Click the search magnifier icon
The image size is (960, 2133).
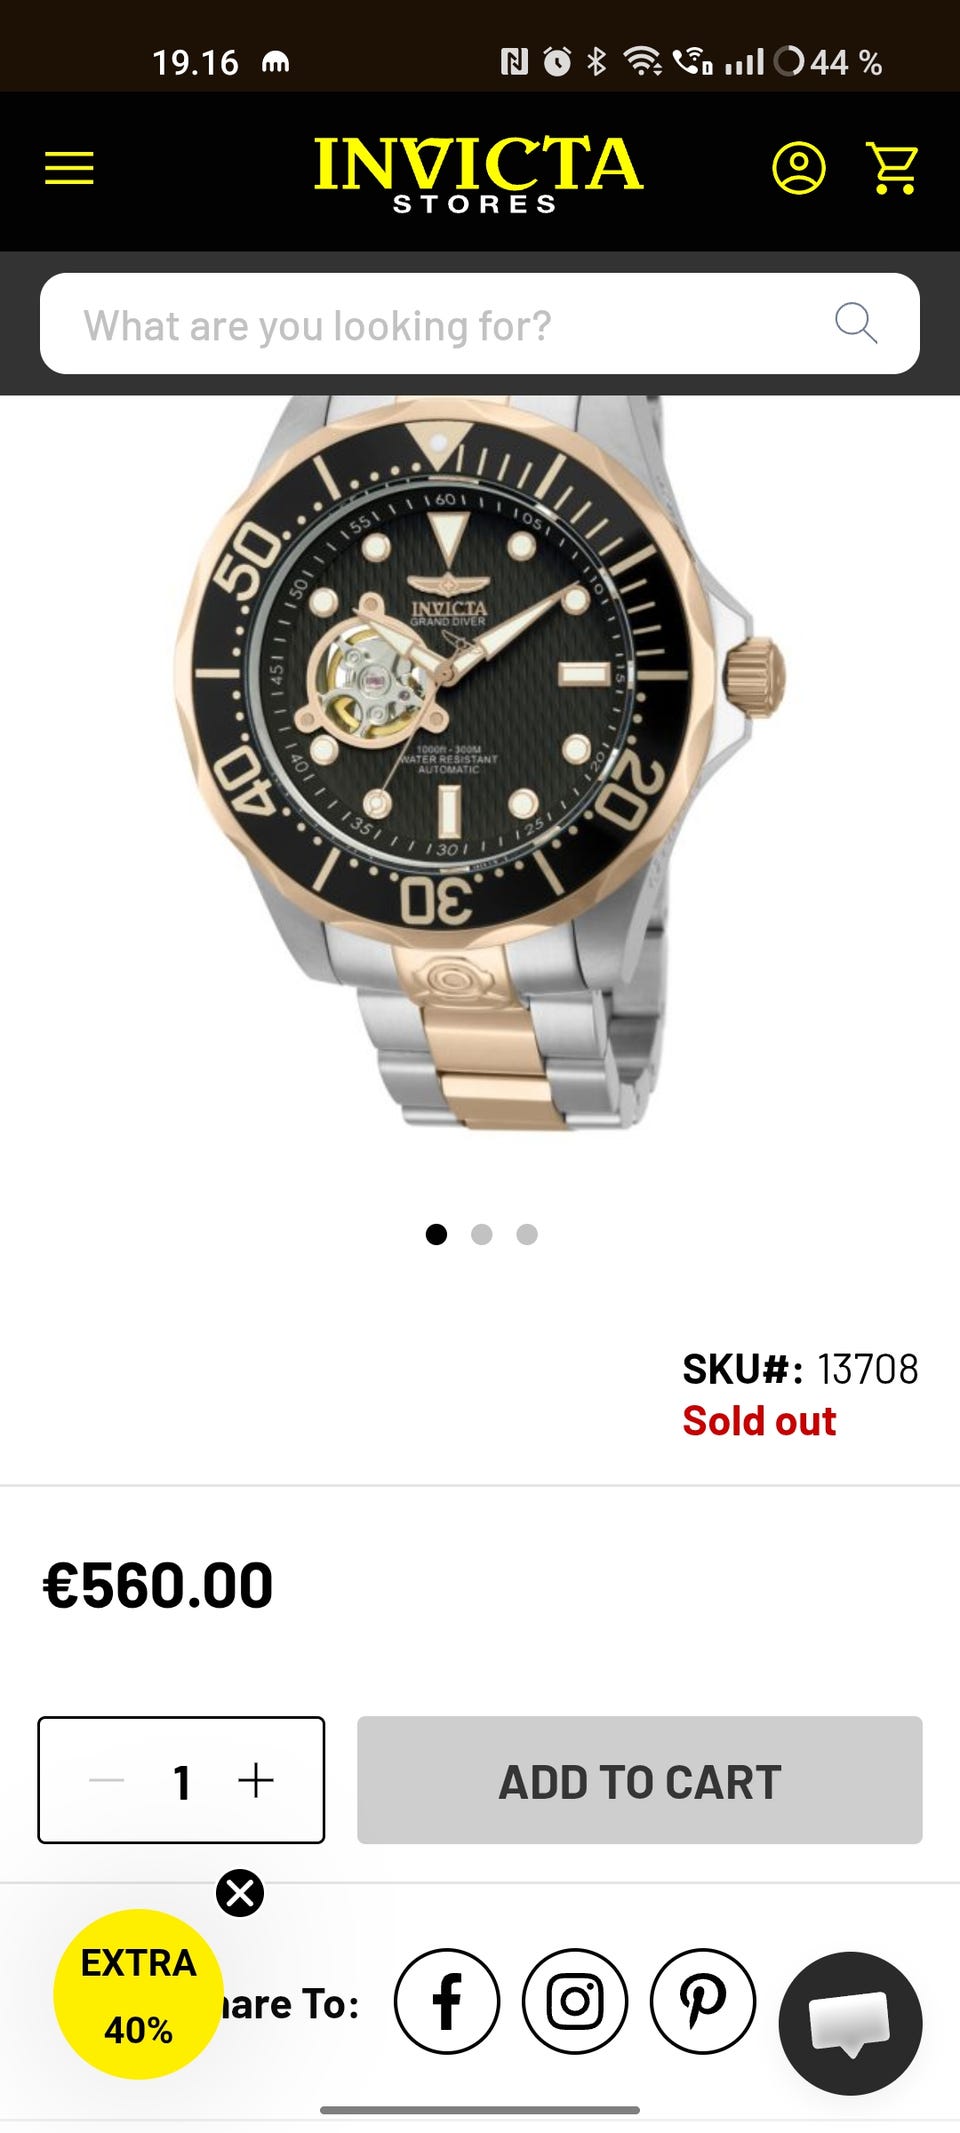(x=856, y=323)
